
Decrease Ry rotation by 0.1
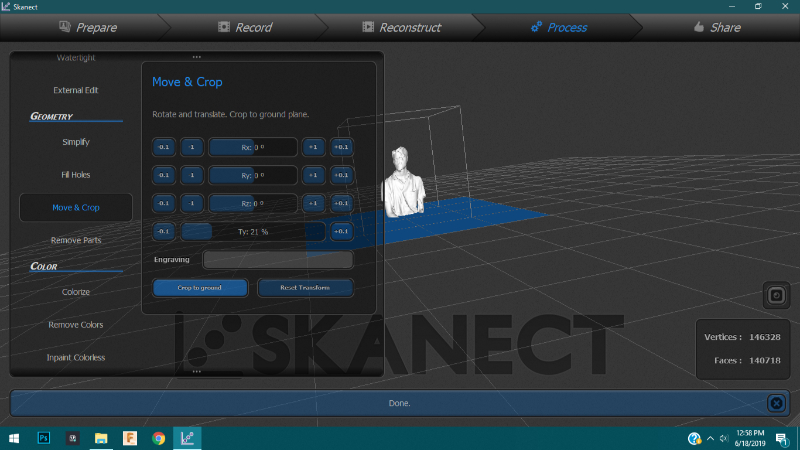(163, 175)
